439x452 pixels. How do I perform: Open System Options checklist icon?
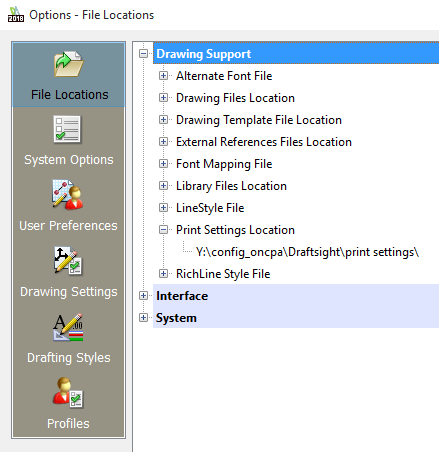(67, 129)
